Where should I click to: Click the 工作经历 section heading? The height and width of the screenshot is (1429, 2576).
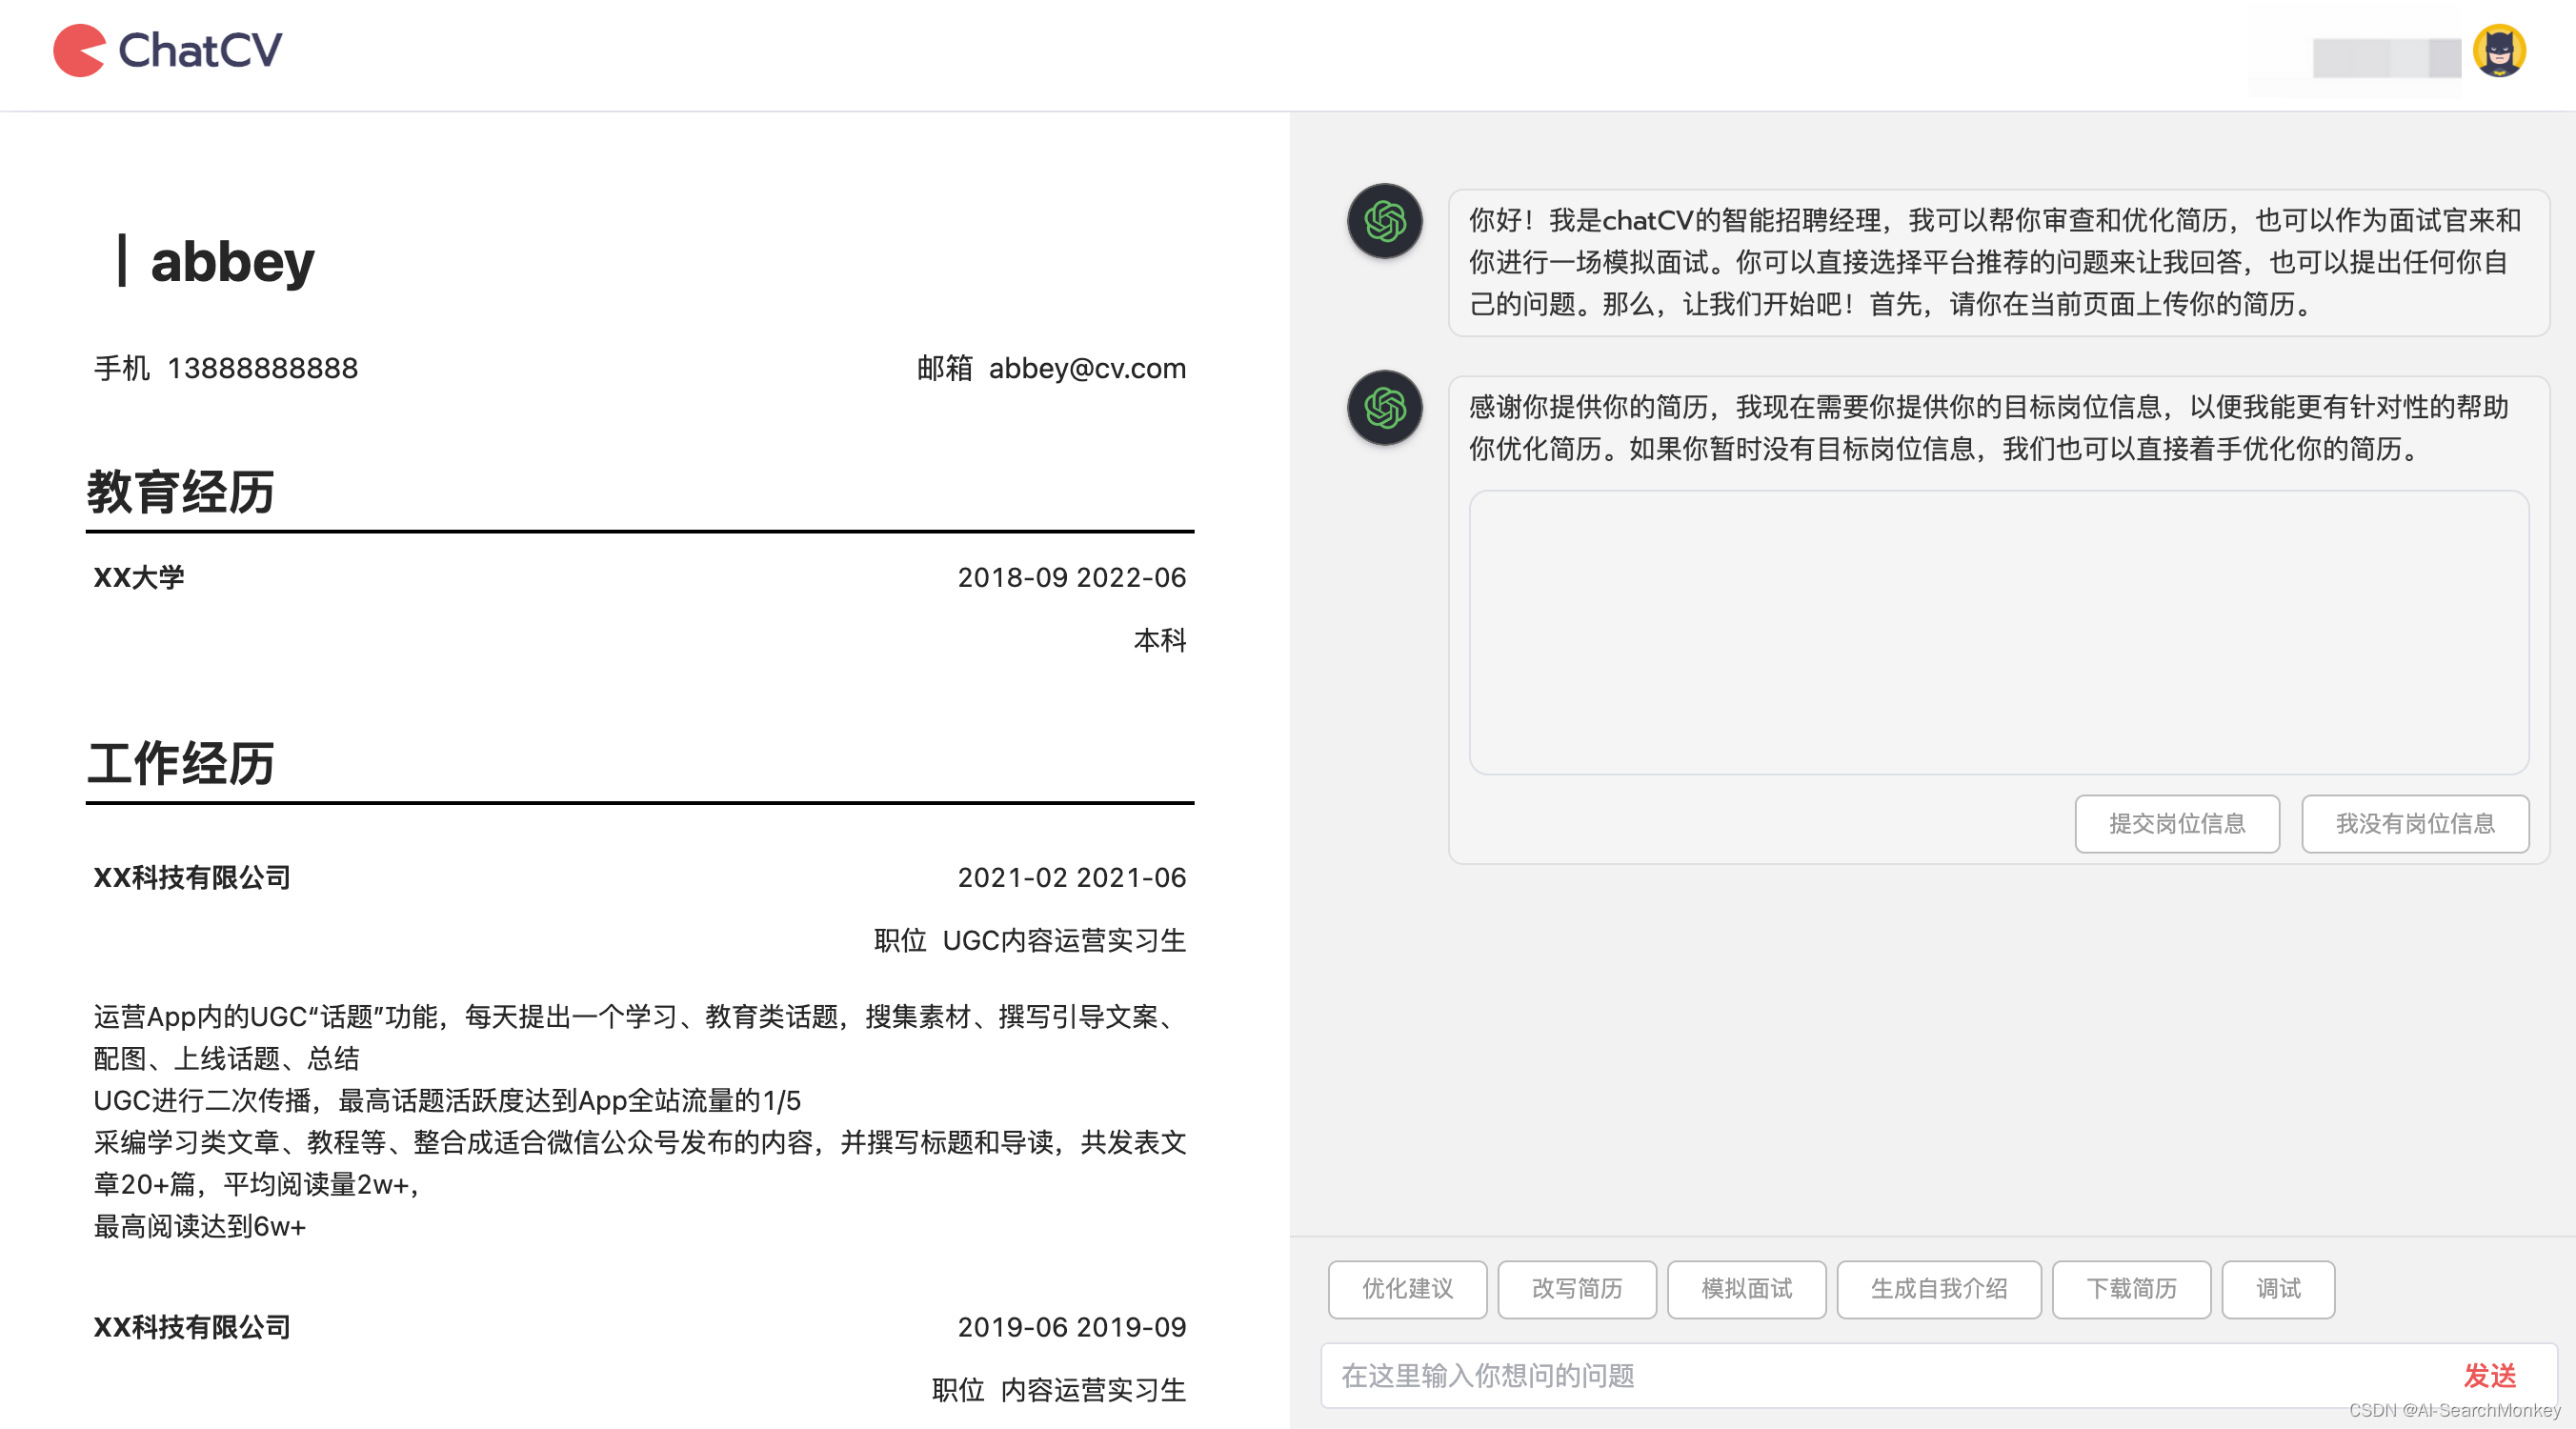click(x=180, y=764)
